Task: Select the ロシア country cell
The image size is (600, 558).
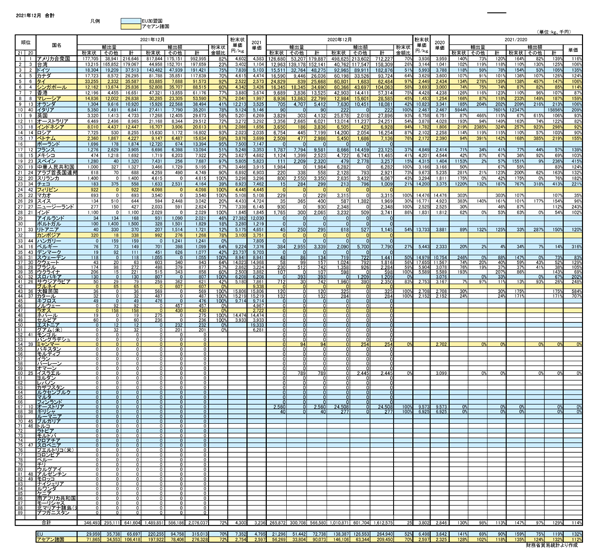Action: pyautogui.click(x=57, y=132)
